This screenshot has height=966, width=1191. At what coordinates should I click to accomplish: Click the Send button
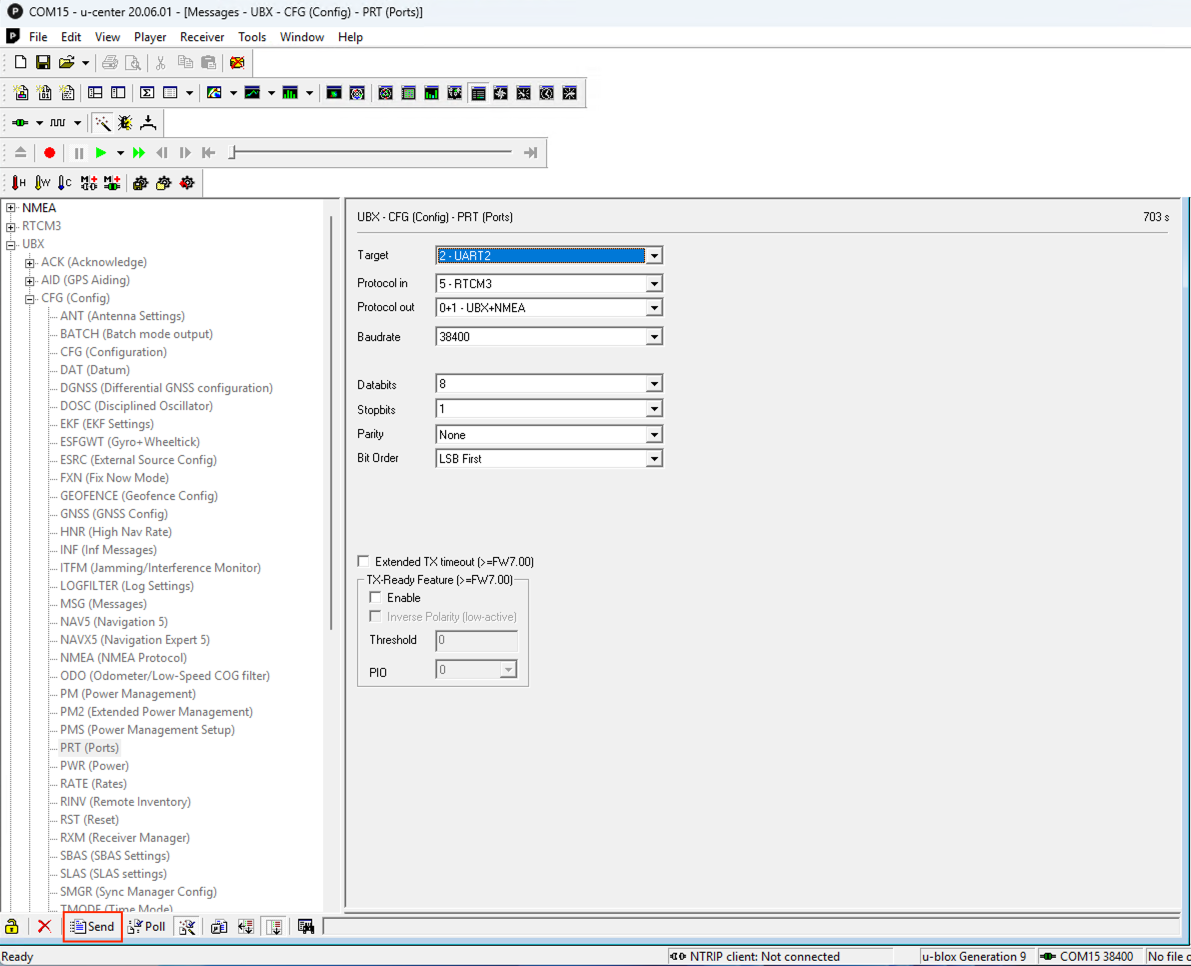pos(93,927)
